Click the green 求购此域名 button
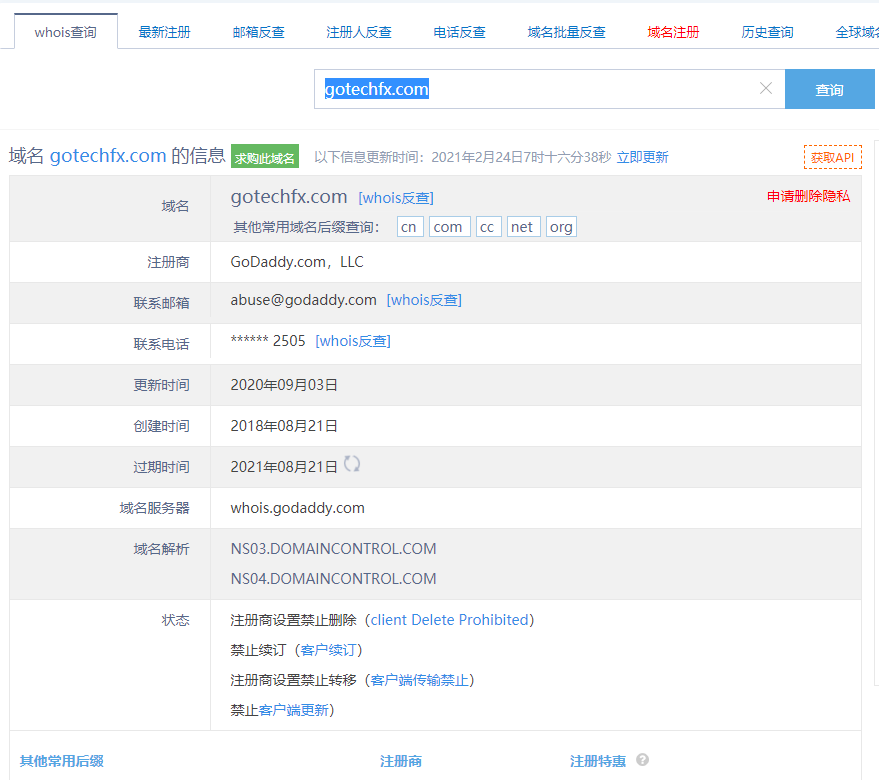The image size is (879, 780). coord(265,157)
